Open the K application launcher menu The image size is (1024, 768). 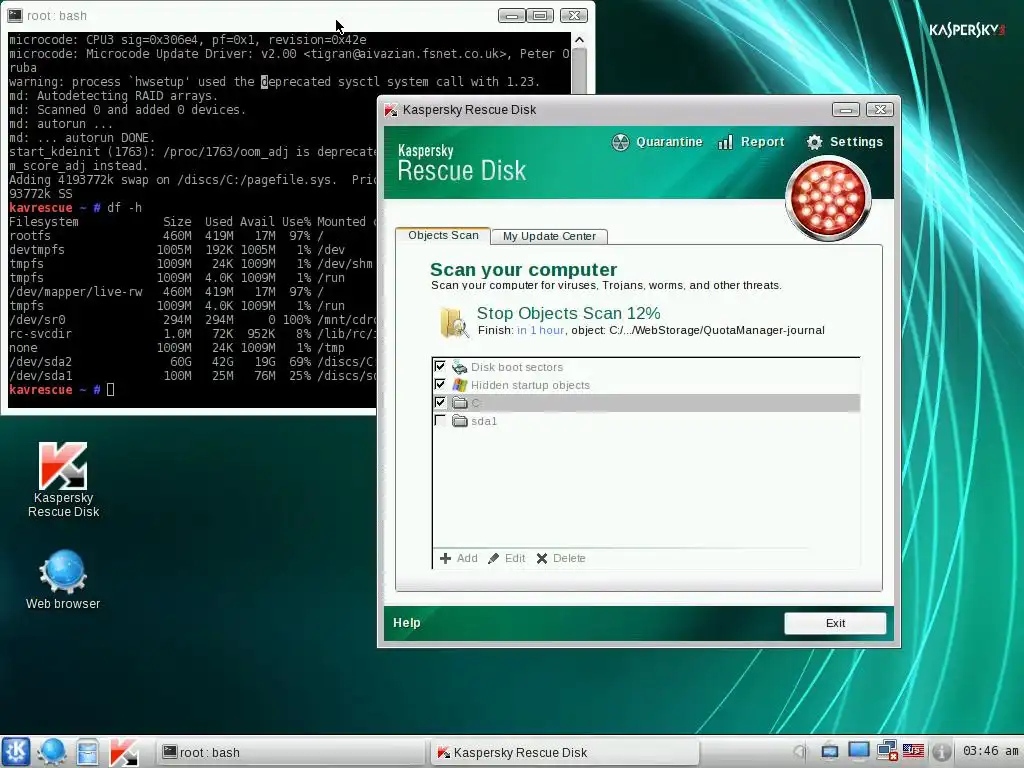pos(16,752)
